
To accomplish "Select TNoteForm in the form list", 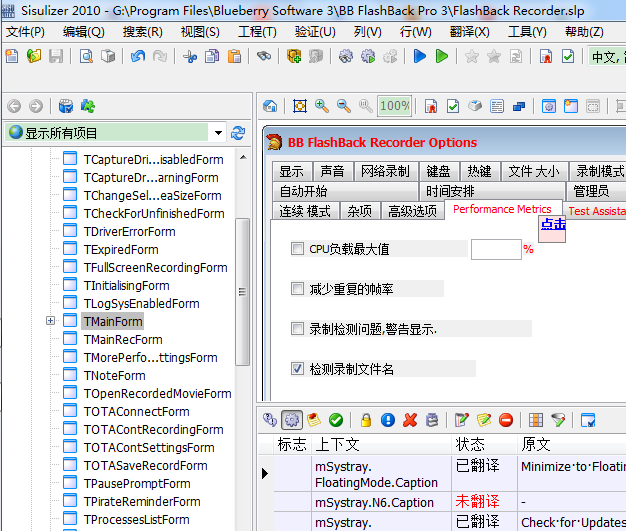I will point(114,375).
